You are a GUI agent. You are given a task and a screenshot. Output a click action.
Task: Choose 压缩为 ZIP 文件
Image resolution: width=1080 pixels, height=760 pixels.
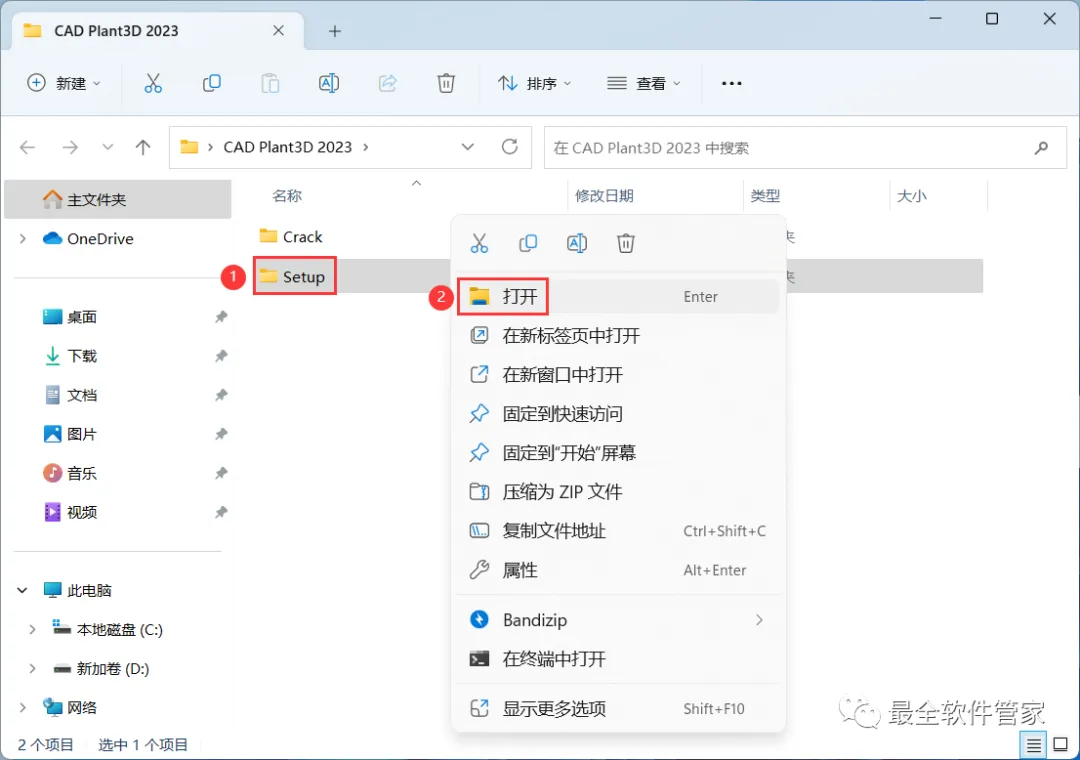618,492
